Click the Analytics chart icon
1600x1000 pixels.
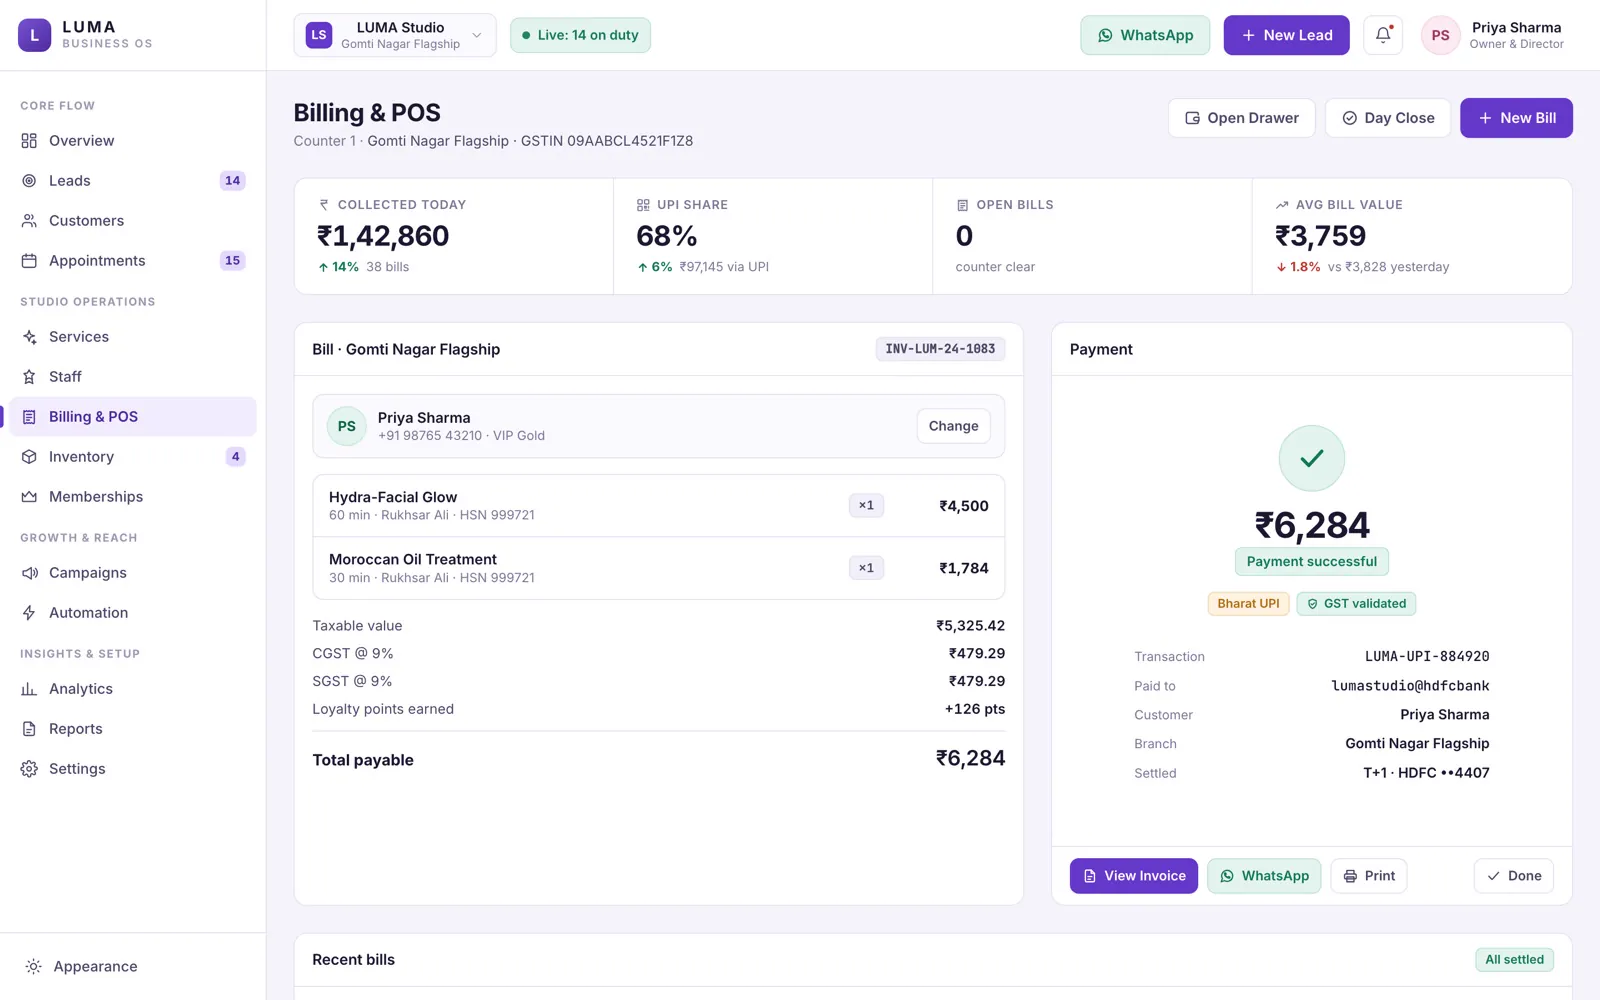point(29,689)
